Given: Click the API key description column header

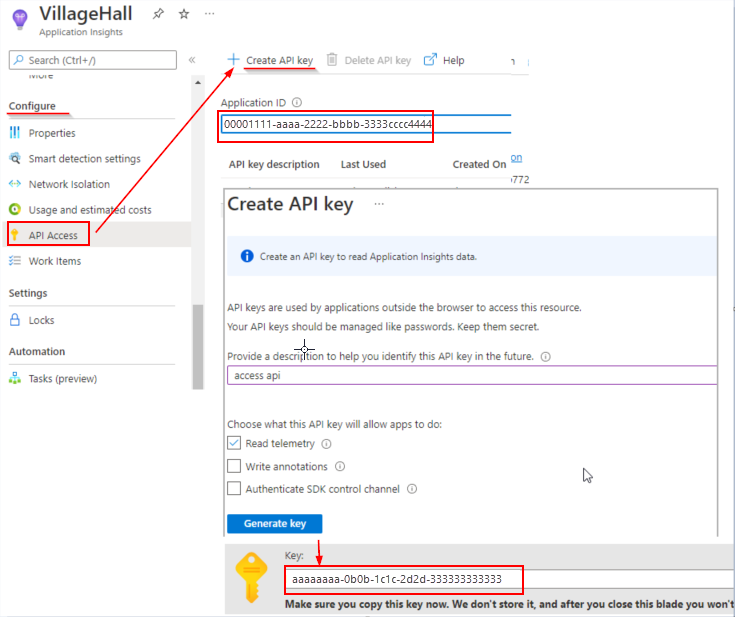Looking at the screenshot, I should 274,164.
